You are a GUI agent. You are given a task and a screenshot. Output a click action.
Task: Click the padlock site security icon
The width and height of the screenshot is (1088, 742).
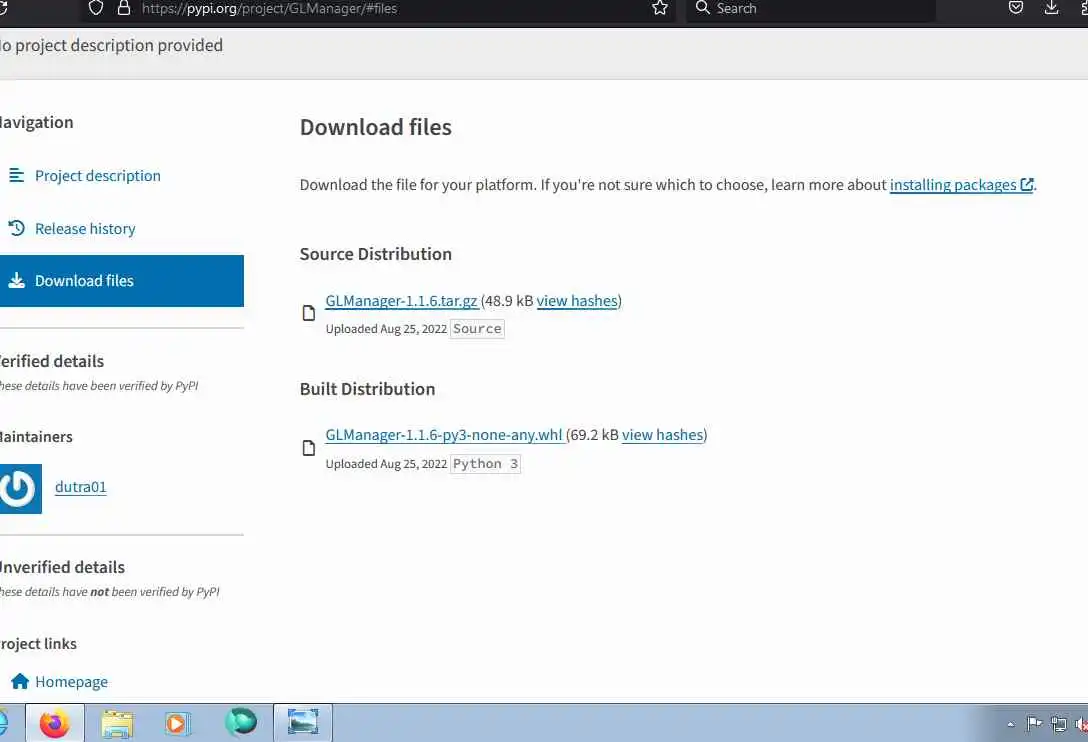124,8
